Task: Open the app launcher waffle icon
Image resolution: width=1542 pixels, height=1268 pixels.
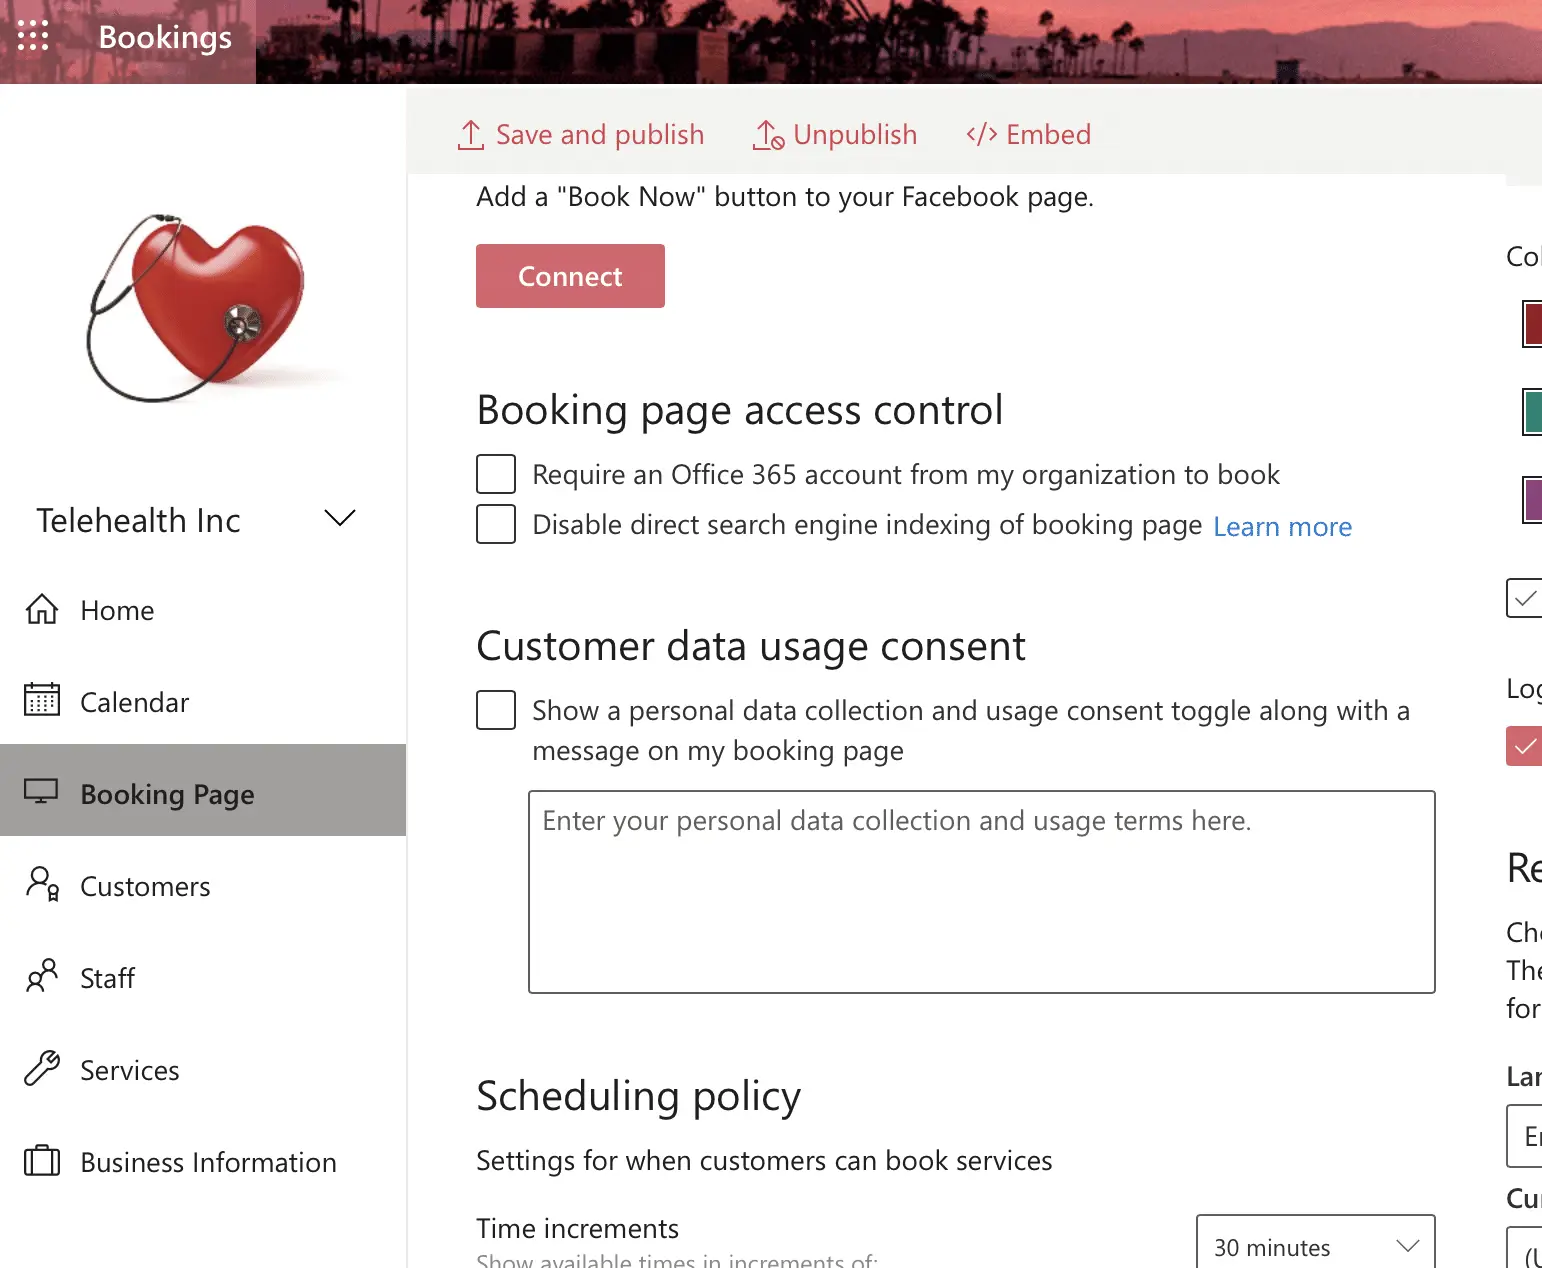Action: [x=33, y=36]
